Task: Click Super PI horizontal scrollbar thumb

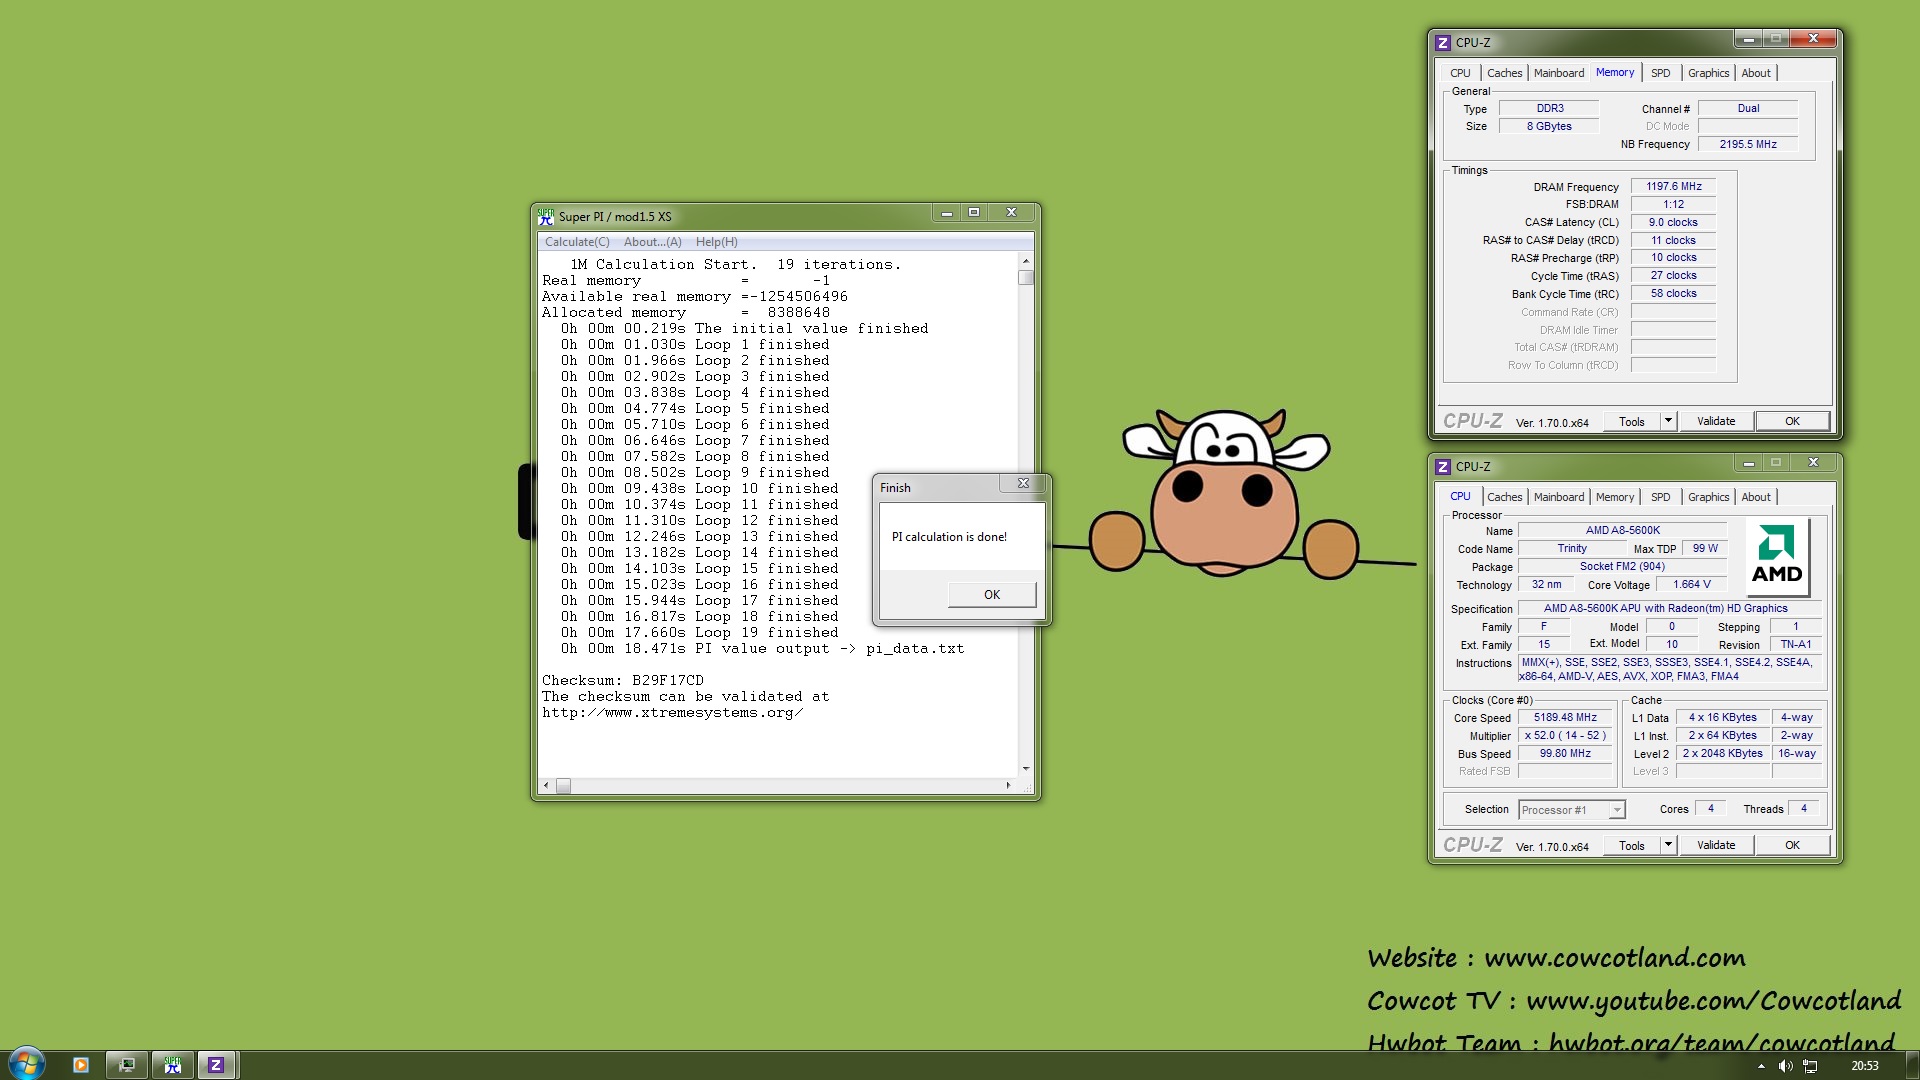Action: pyautogui.click(x=563, y=786)
